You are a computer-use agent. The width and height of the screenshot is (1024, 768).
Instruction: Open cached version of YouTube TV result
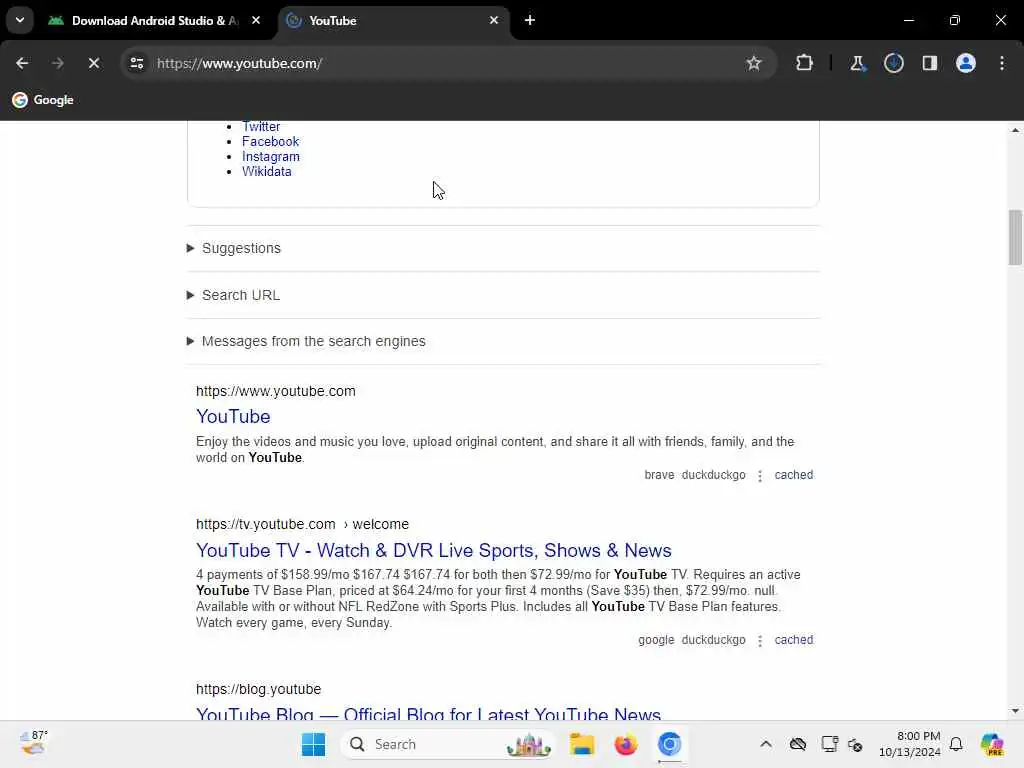point(793,640)
